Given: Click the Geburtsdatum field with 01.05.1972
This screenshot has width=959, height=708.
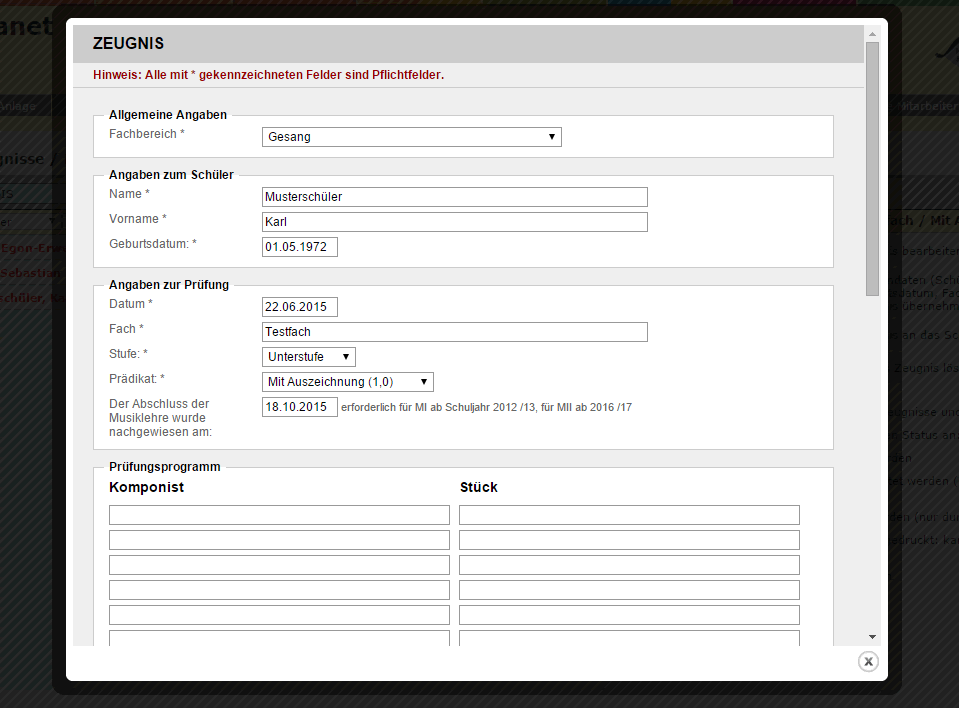Looking at the screenshot, I should click(x=300, y=247).
